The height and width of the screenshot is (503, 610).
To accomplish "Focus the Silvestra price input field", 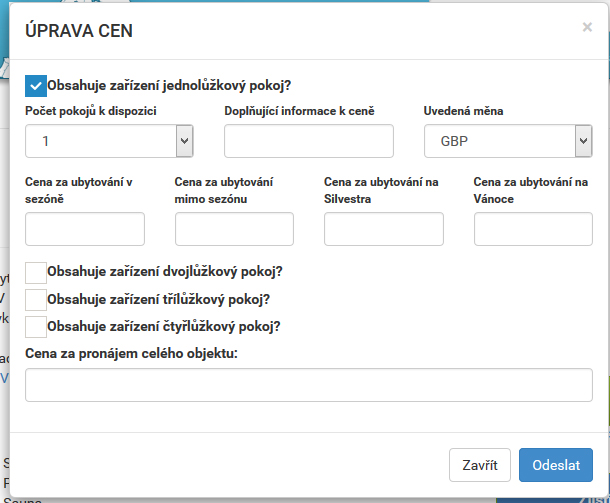I will click(x=384, y=229).
